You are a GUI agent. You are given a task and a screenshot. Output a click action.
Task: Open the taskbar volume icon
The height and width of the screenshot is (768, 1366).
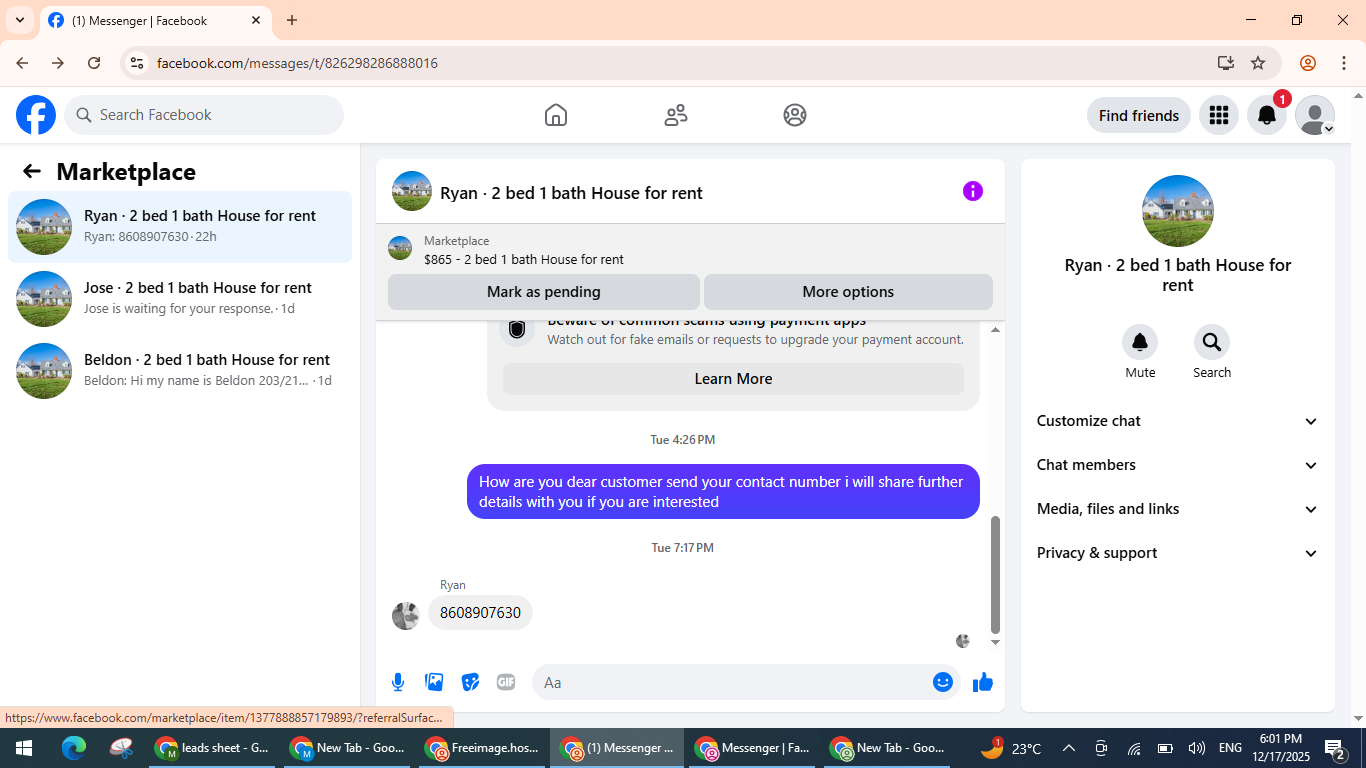1196,748
